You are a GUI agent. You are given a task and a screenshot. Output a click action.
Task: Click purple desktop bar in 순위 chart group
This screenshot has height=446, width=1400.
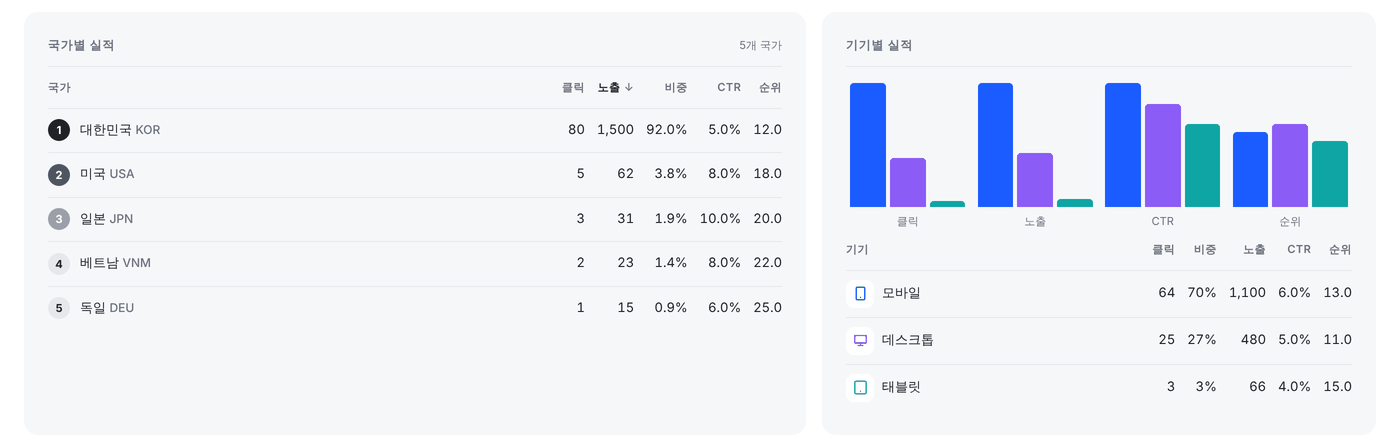[1290, 166]
